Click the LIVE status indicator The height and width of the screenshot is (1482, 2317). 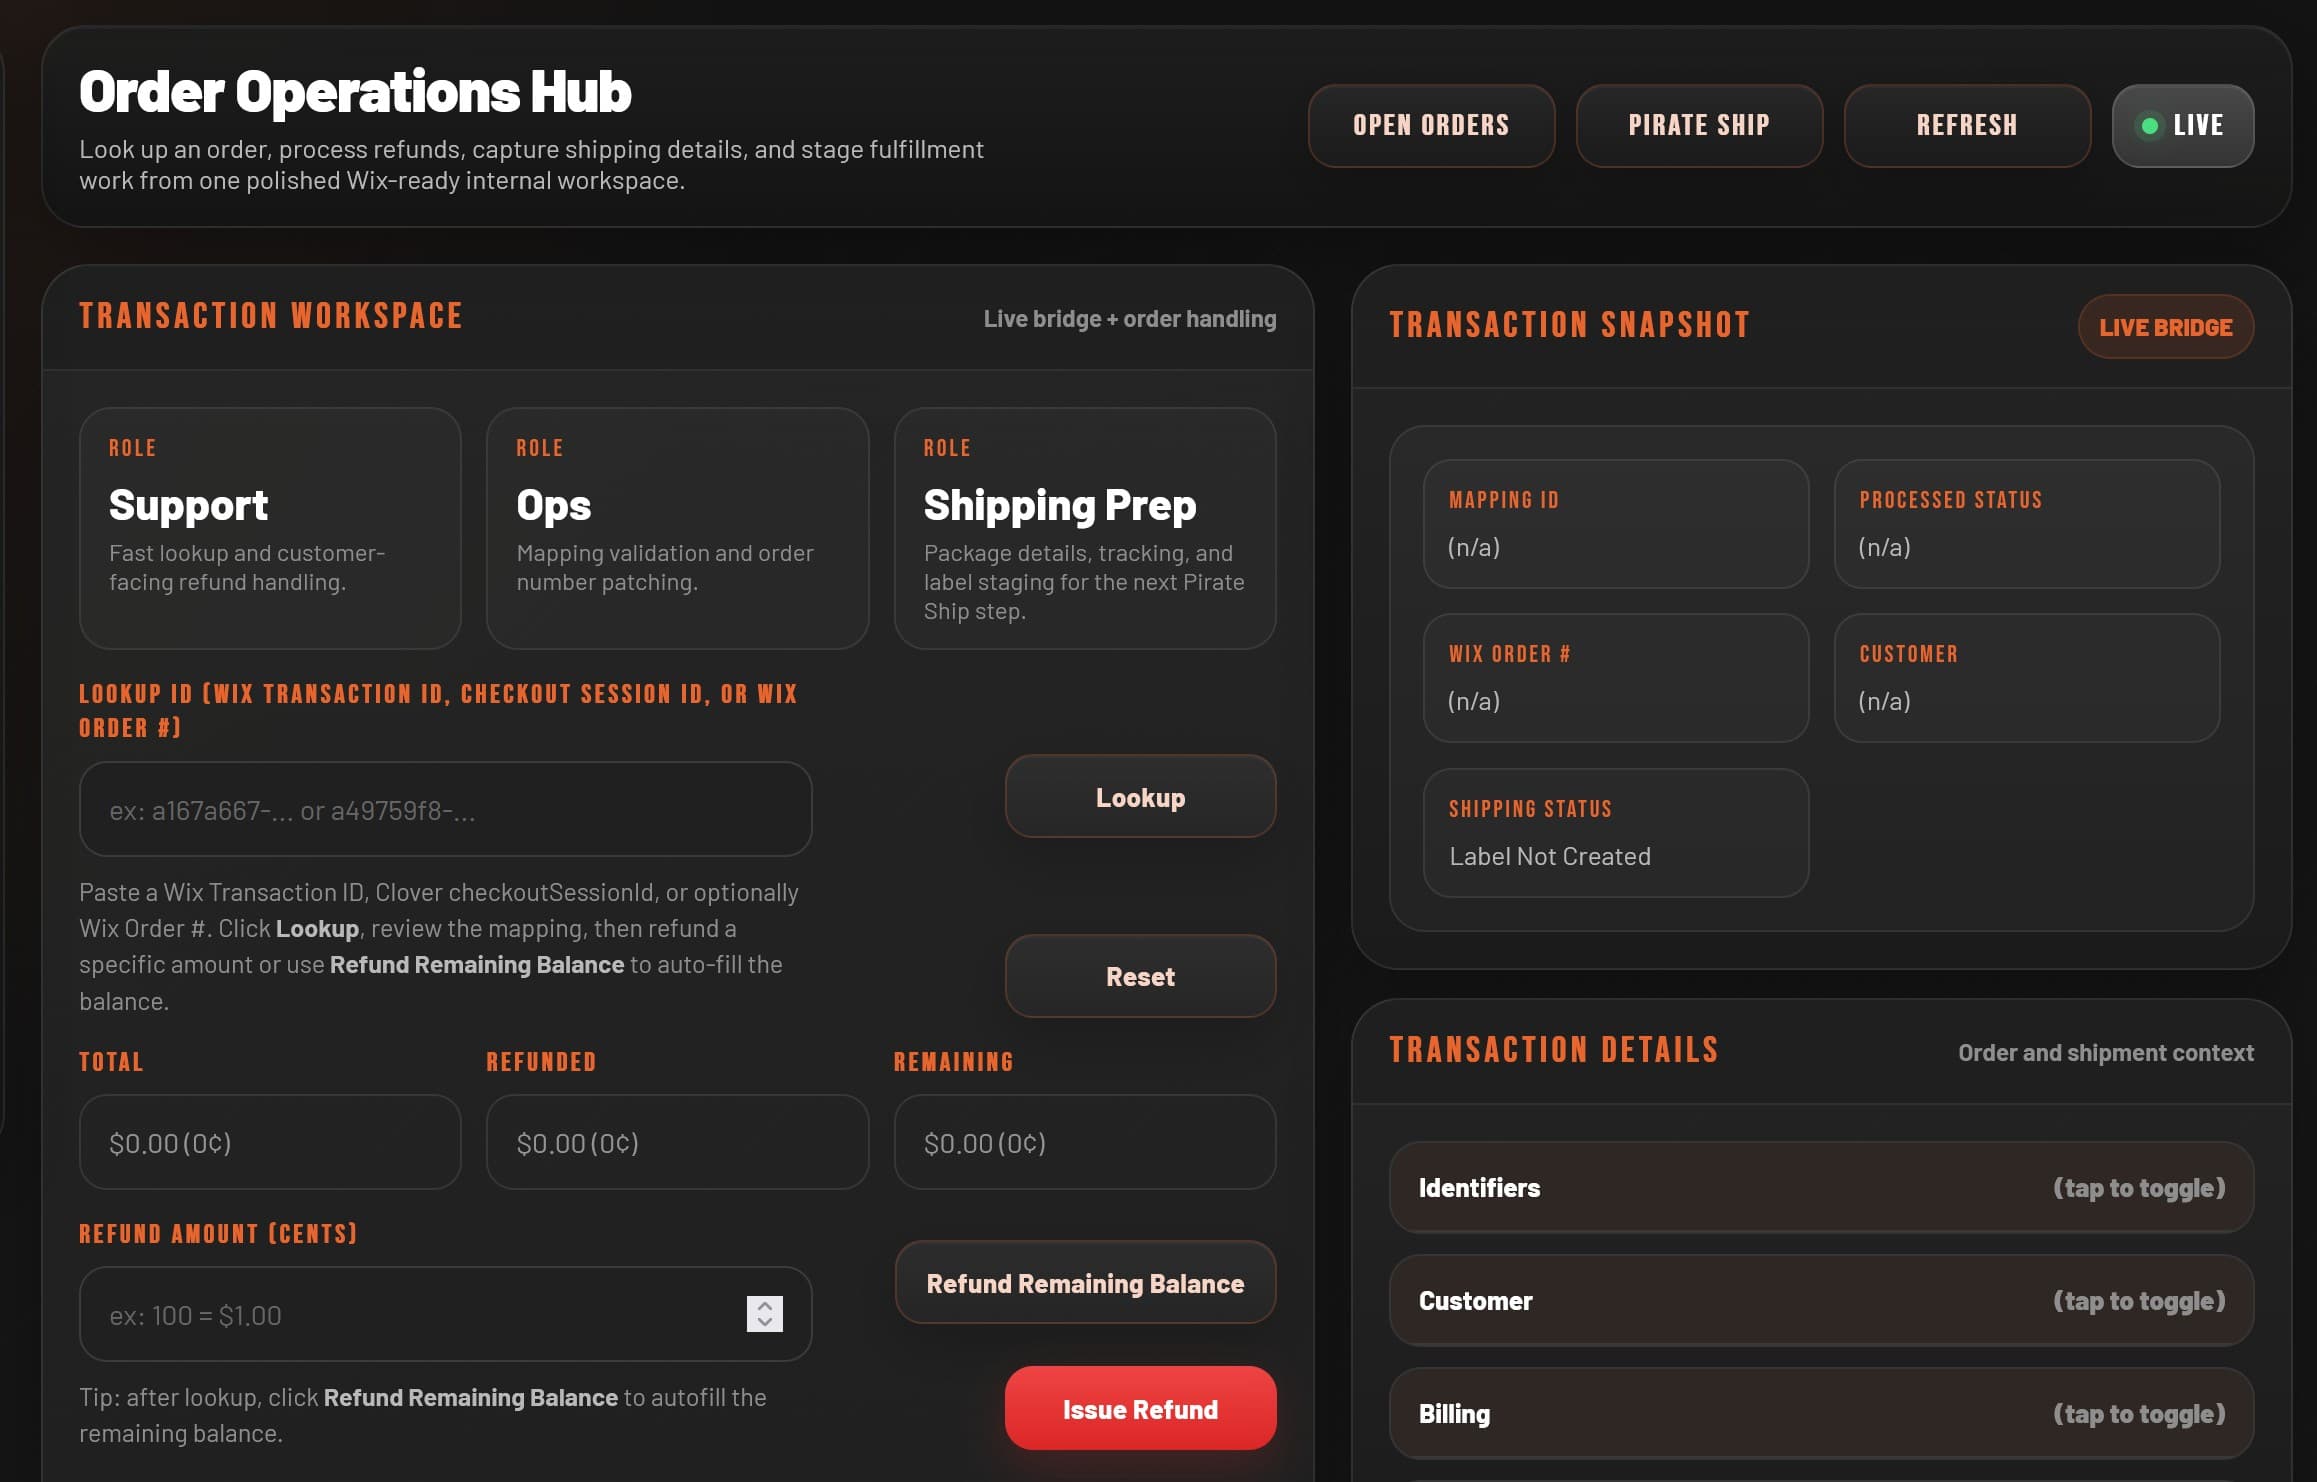click(2182, 125)
